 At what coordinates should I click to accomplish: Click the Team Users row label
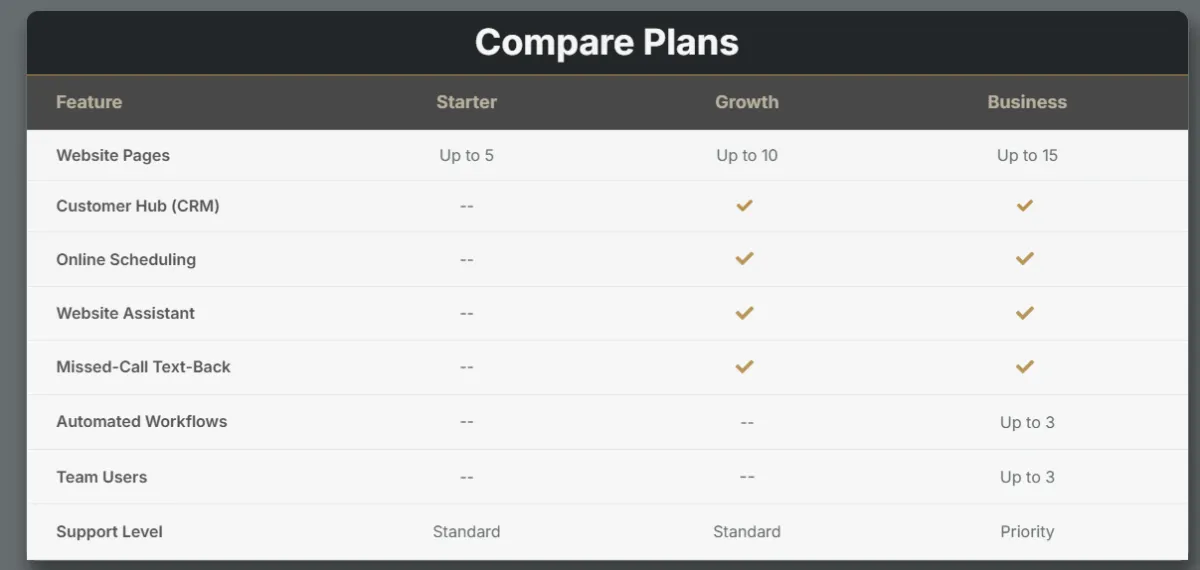point(102,477)
